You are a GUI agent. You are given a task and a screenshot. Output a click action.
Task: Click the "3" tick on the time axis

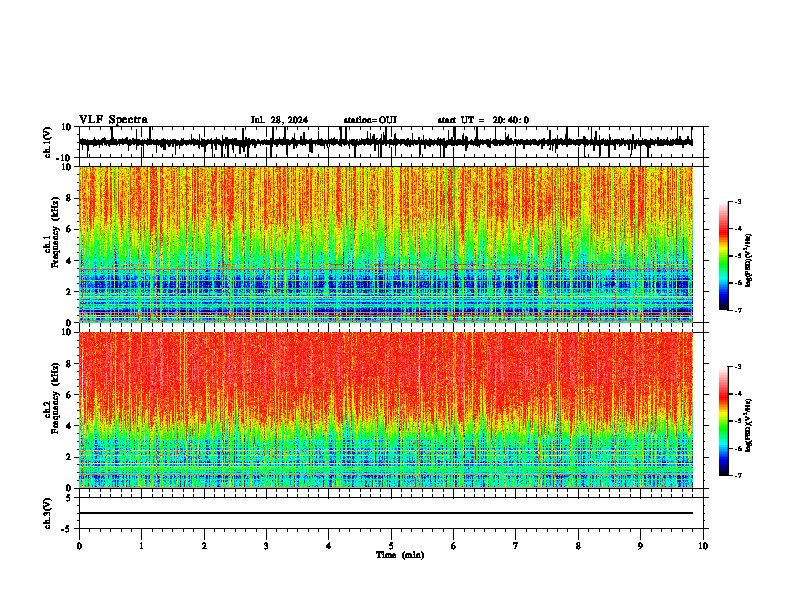[266, 546]
